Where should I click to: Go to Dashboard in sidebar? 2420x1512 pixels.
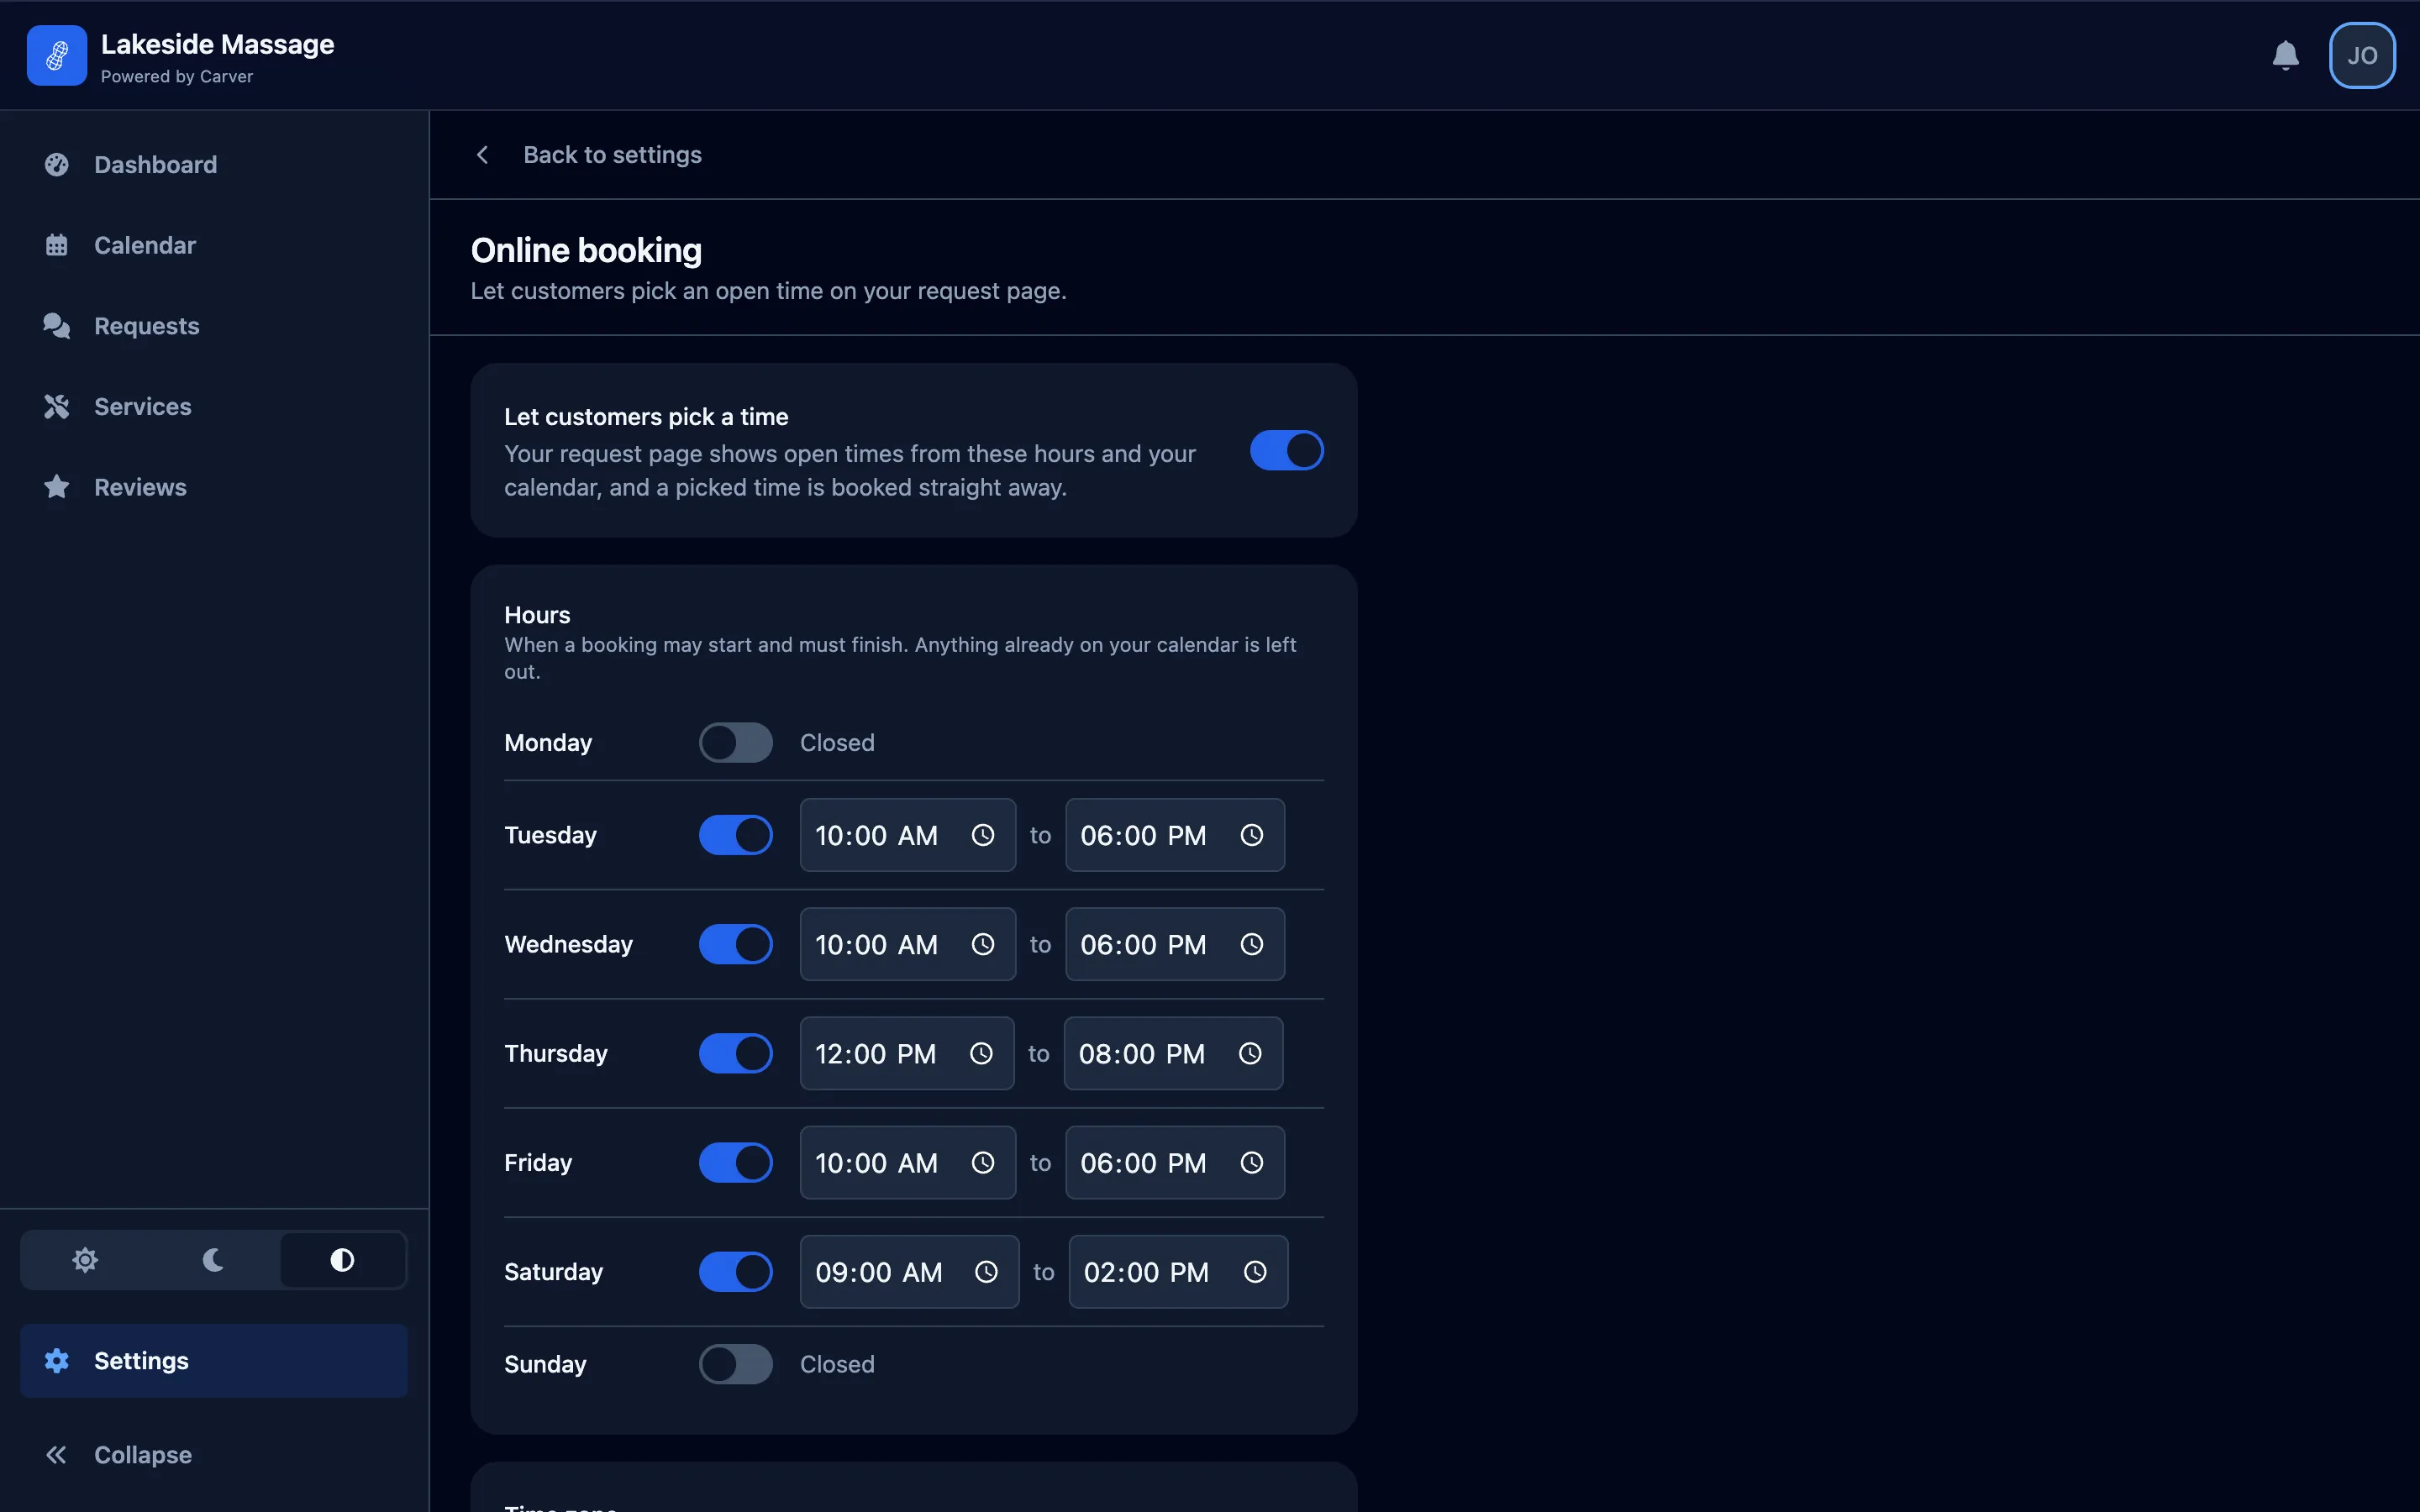214,165
